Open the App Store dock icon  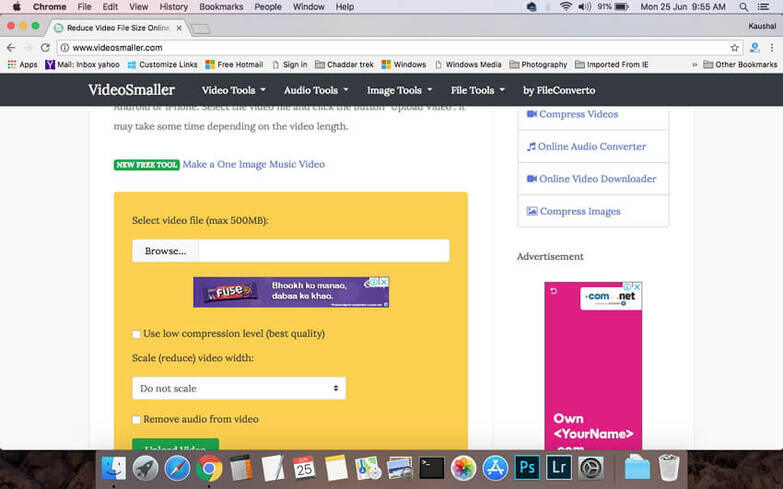point(495,469)
